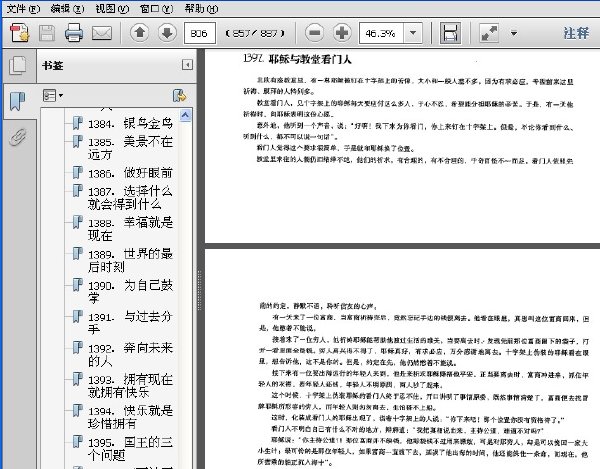Open bookmark 1389. 世界的最后时刻
Screen dimensions: 600x469
130,260
